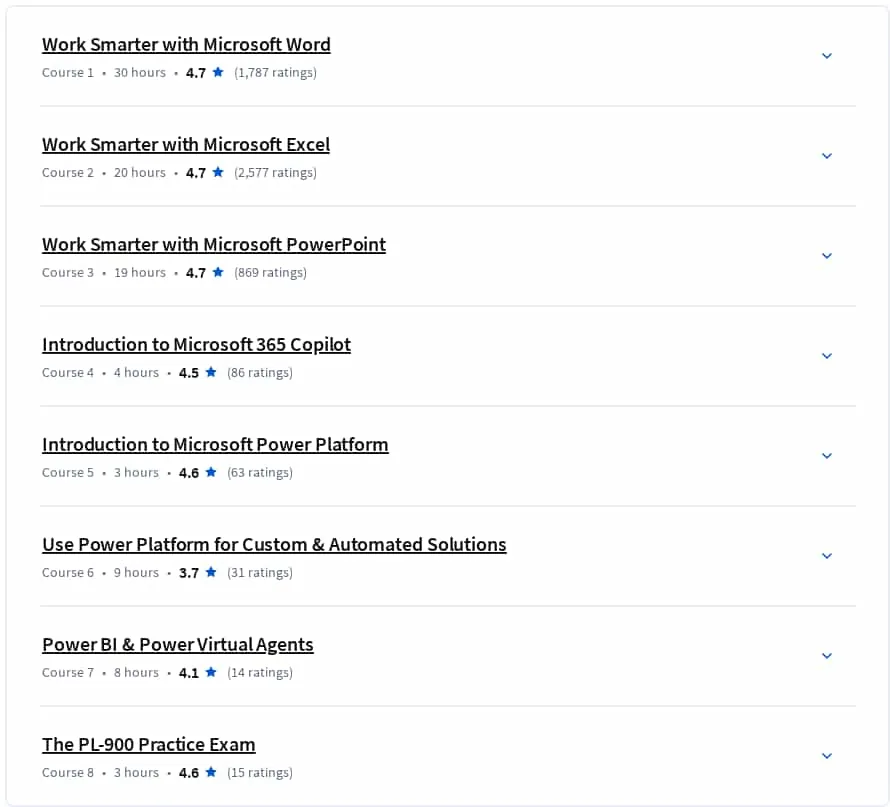The width and height of the screenshot is (890, 807).
Task: Expand The PL-900 Practice Exam chevron
Action: click(x=826, y=755)
